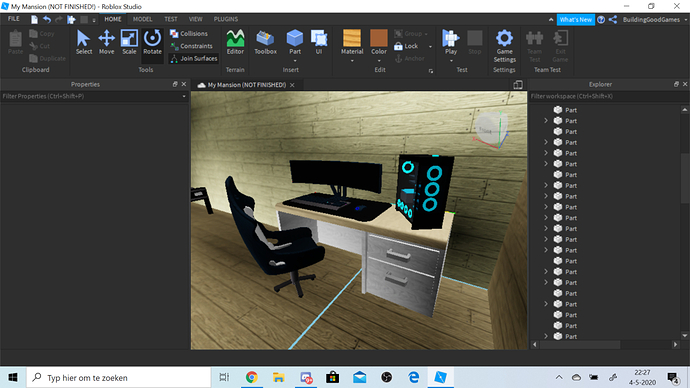The width and height of the screenshot is (690, 388).
Task: Start playtest with Play button
Action: (x=451, y=42)
